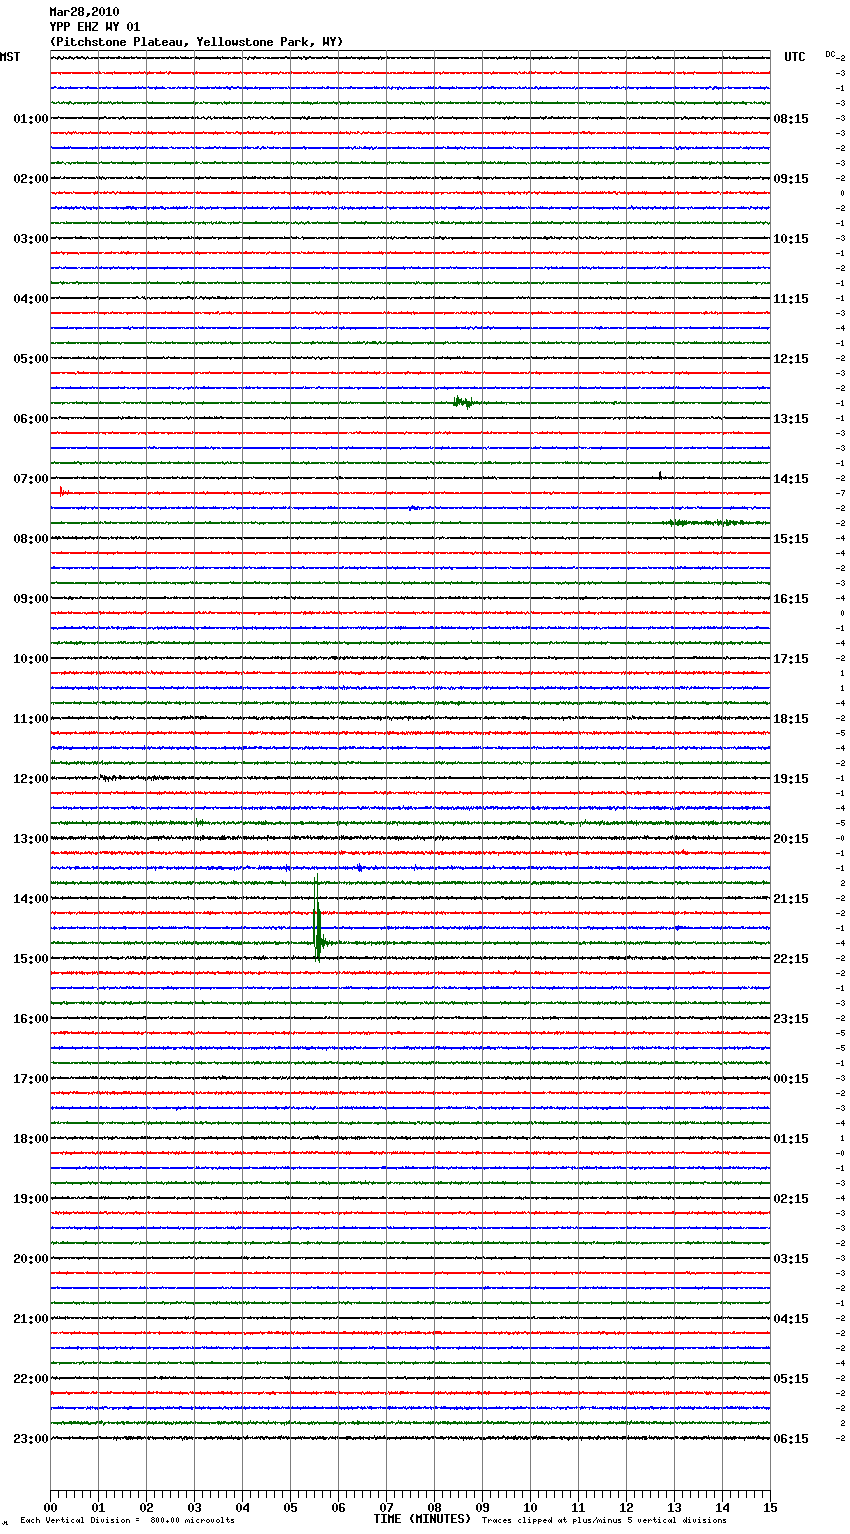Click the black noise burst on the 12:00 trace
850x1534 pixels.
(x=110, y=777)
